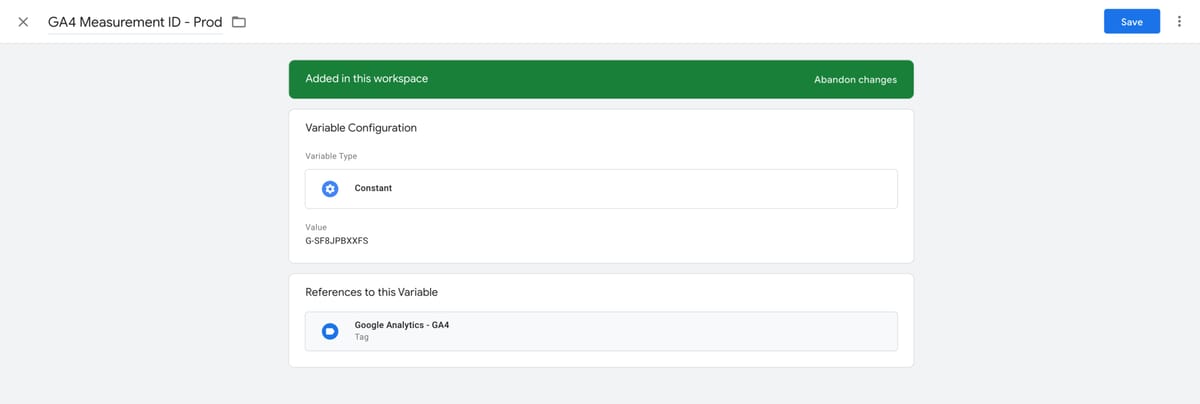Click the Constant type name text
The width and height of the screenshot is (1200, 404).
(x=373, y=188)
